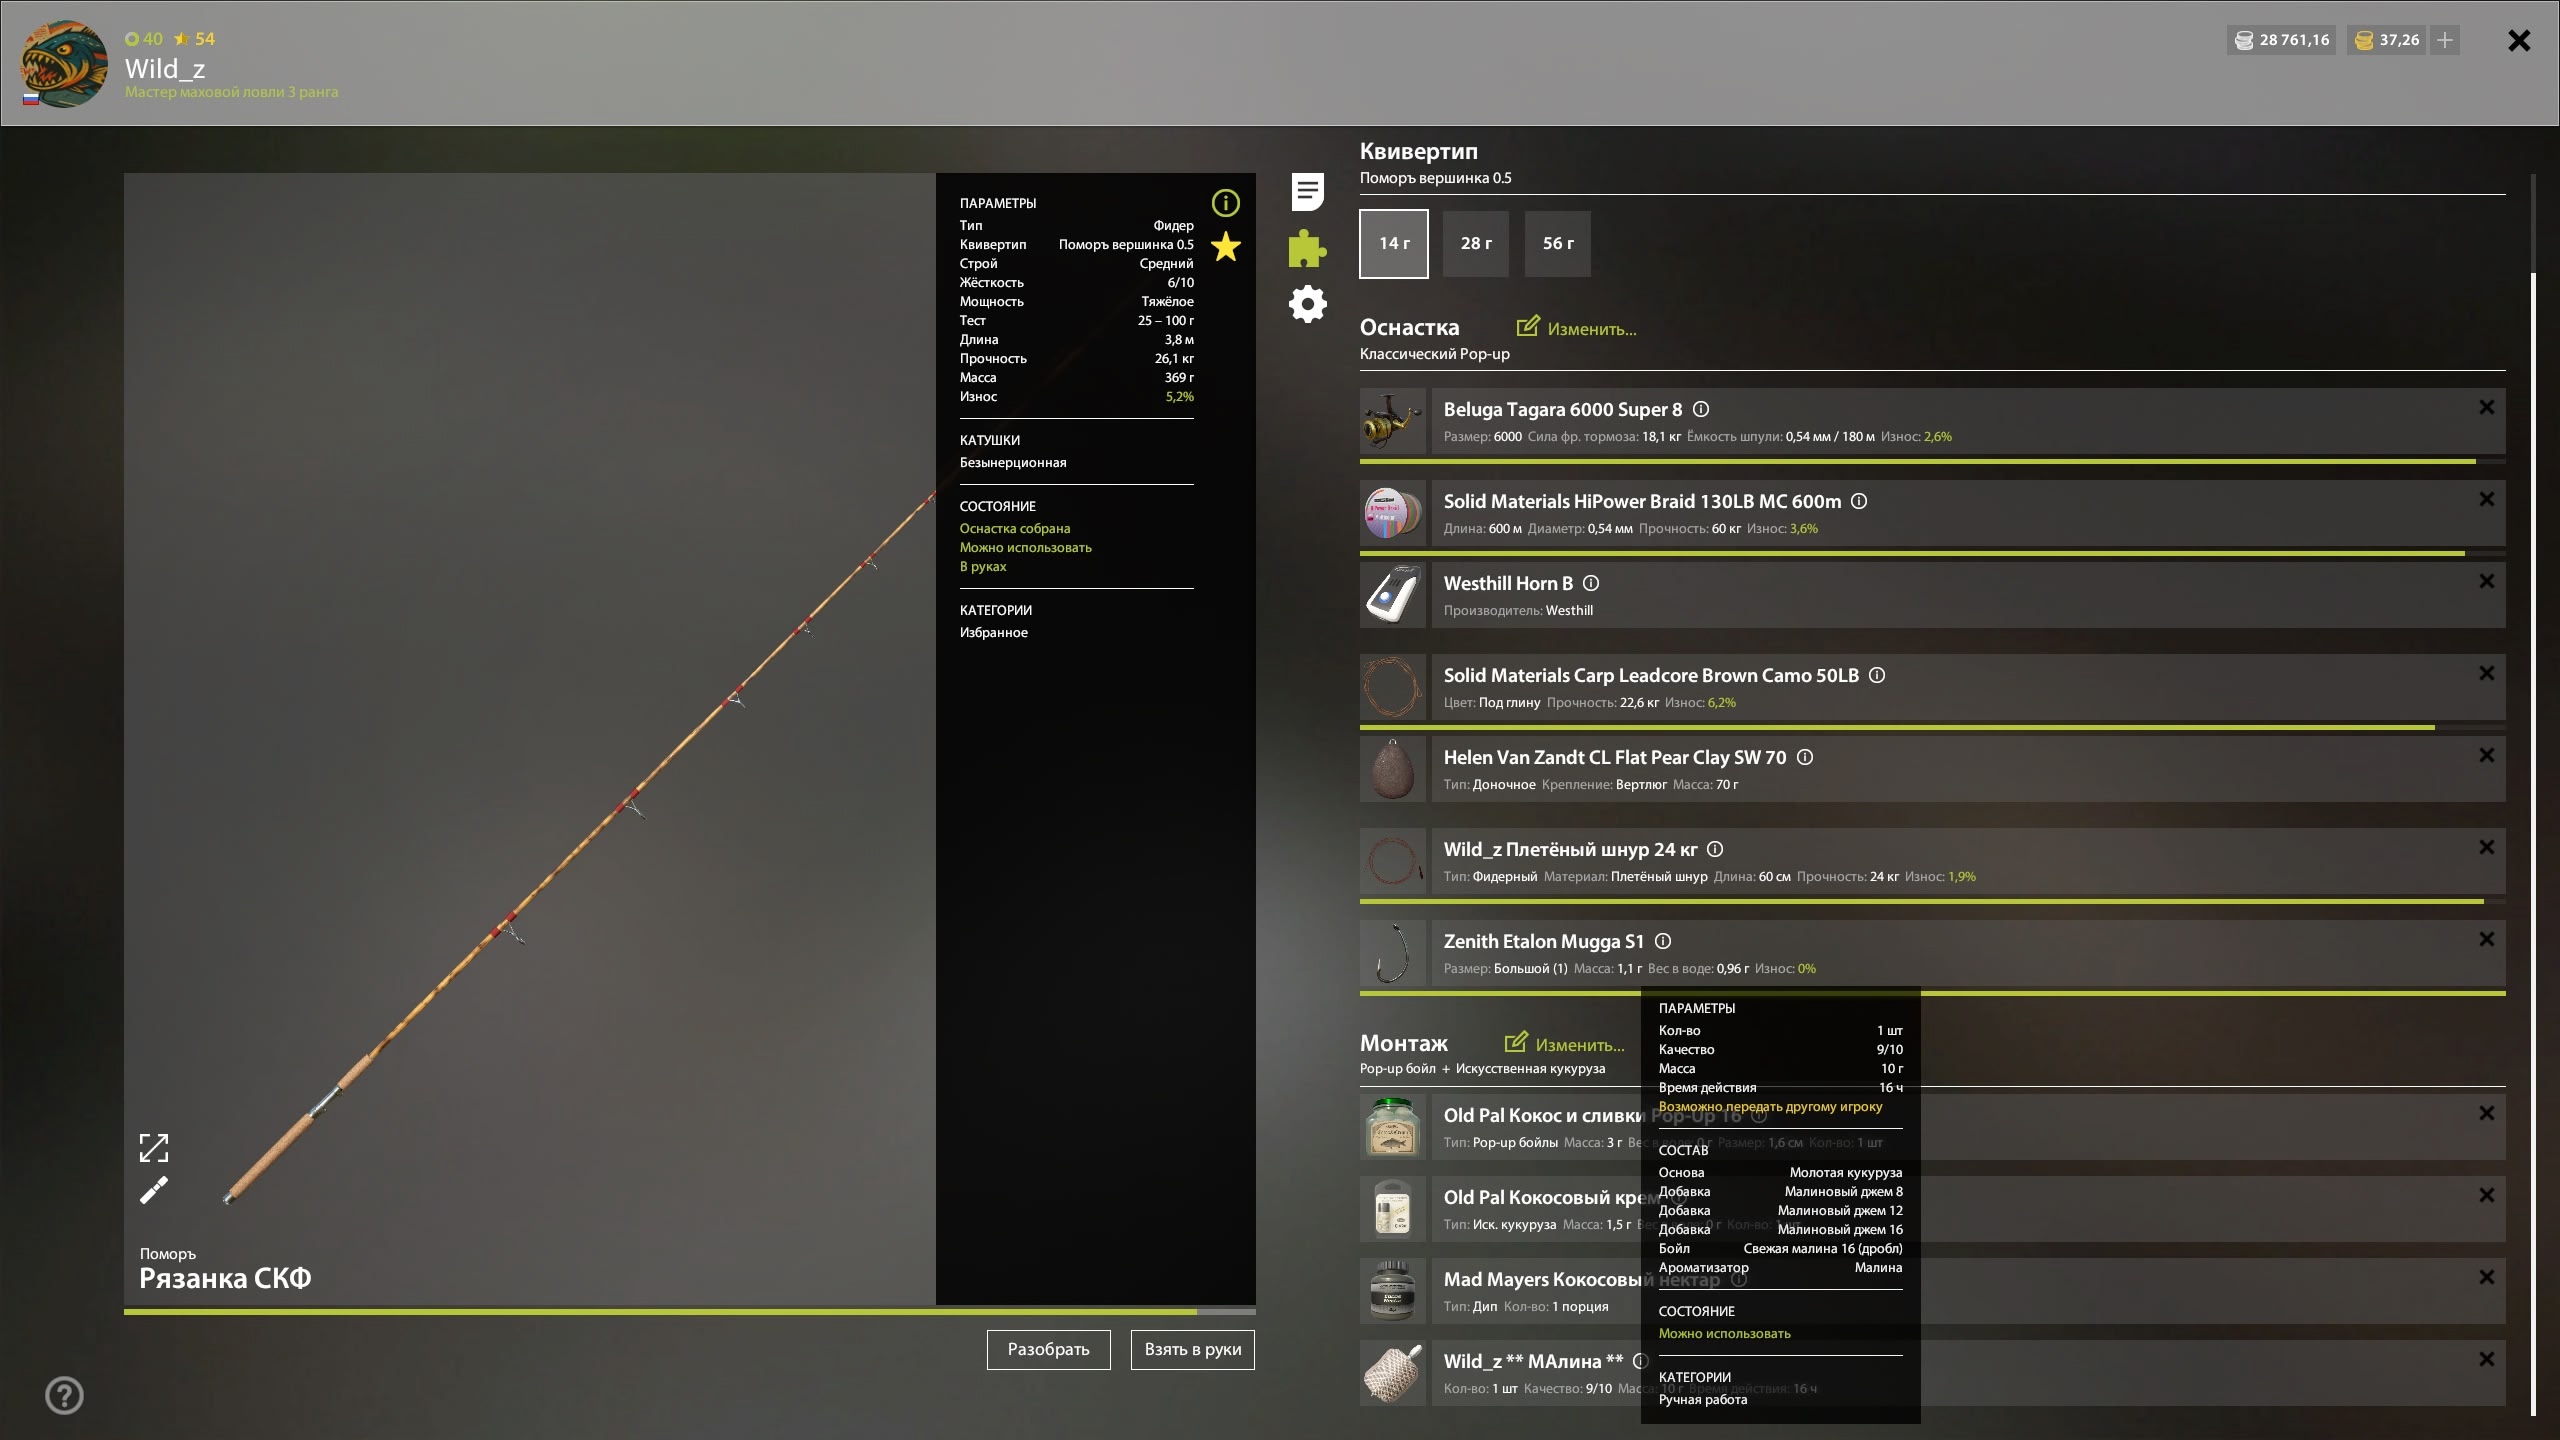This screenshot has height=1440, width=2560.
Task: Open the help question mark icon
Action: [65, 1395]
